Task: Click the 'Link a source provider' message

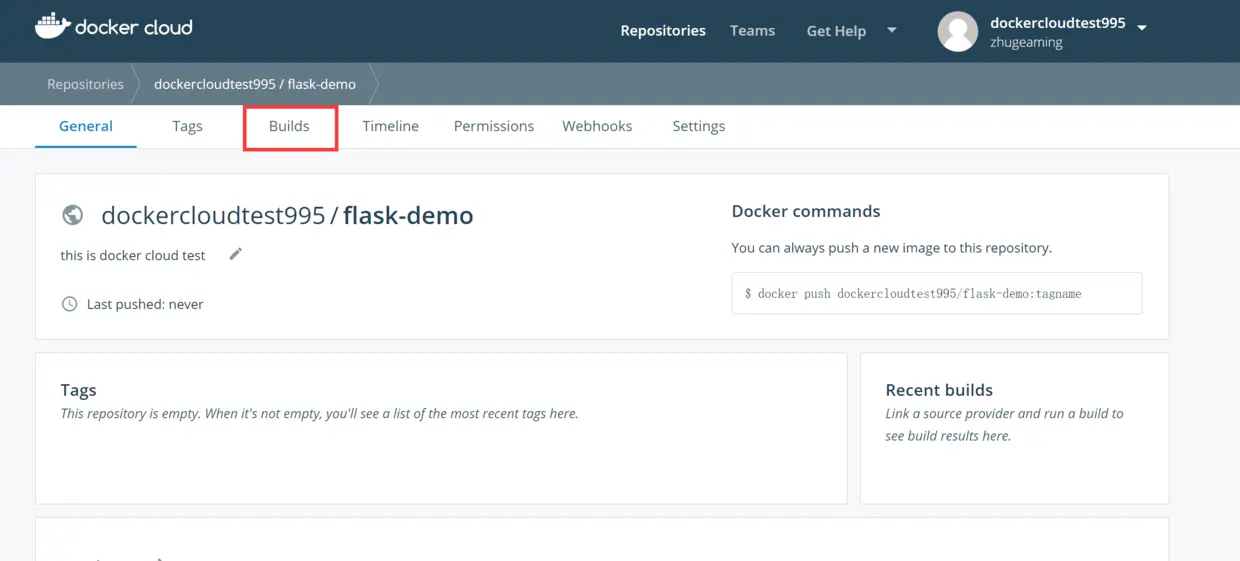Action: (x=1004, y=424)
